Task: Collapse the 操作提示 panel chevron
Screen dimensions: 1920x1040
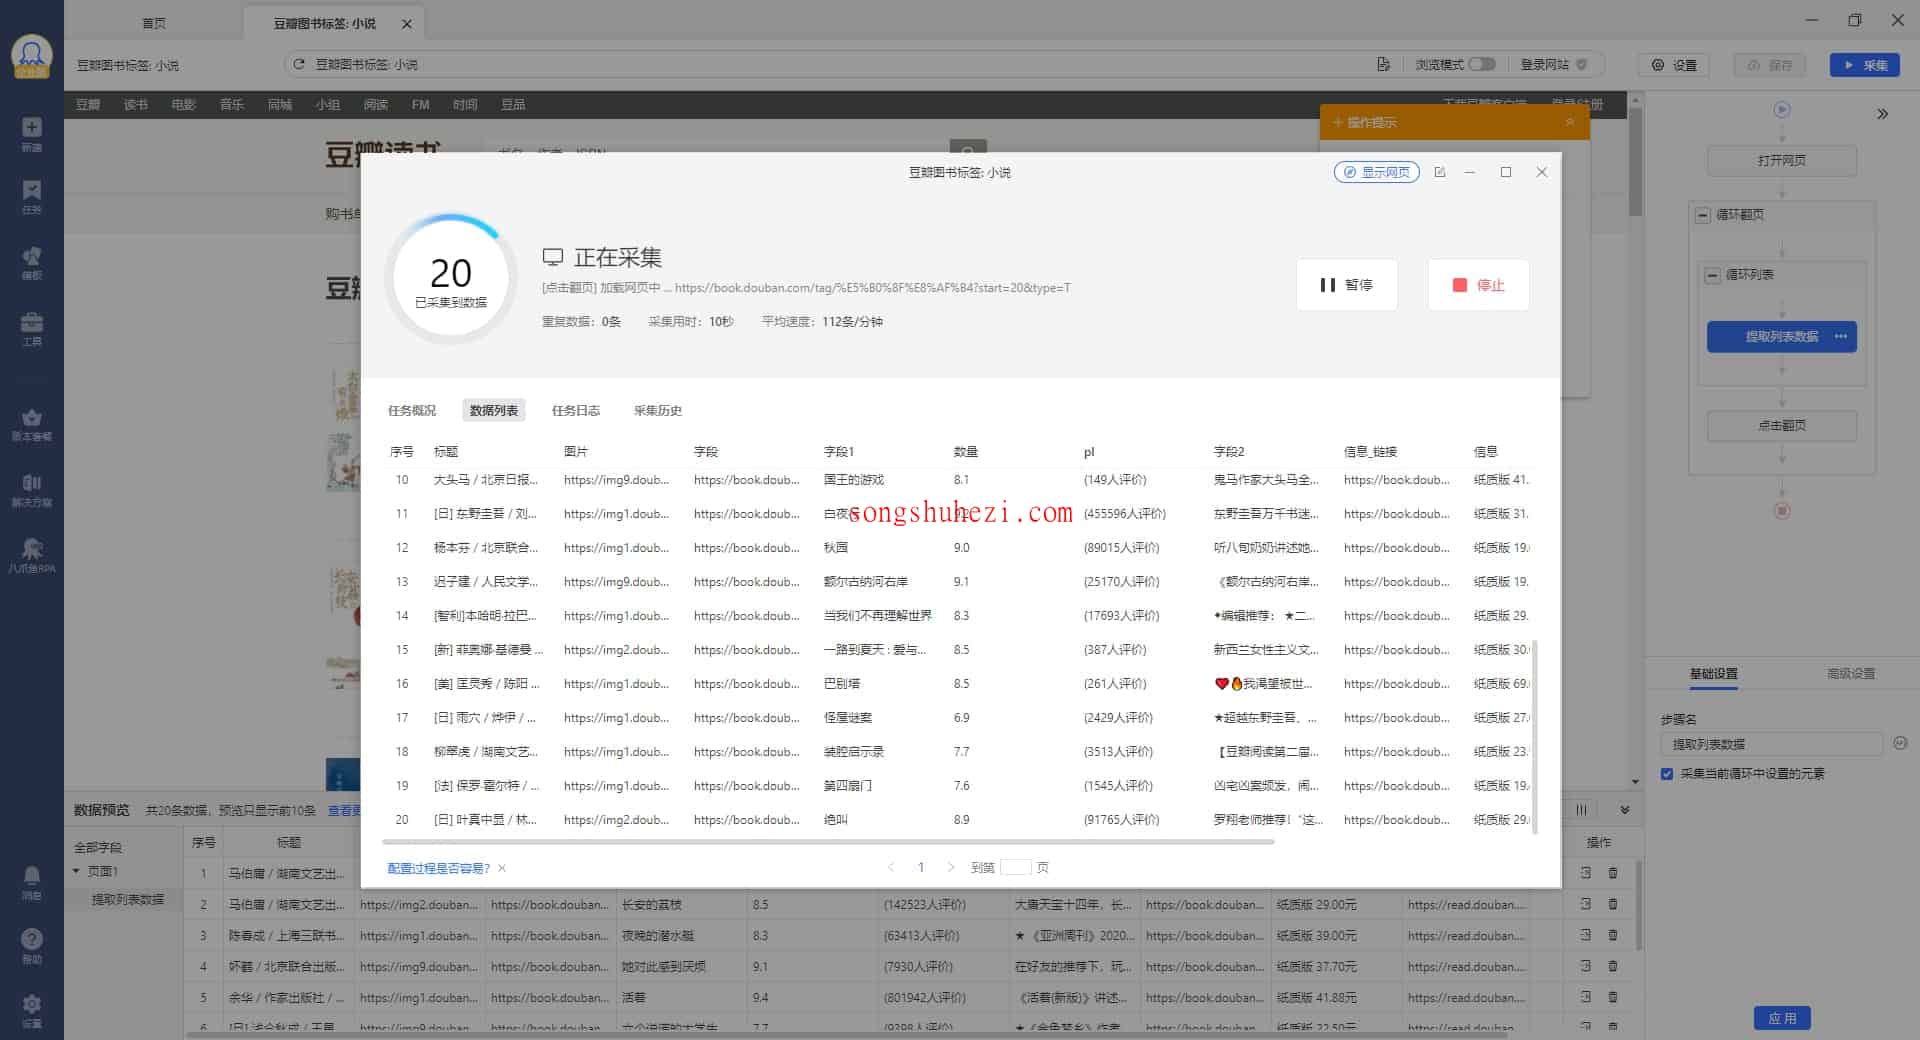Action: click(x=1570, y=122)
